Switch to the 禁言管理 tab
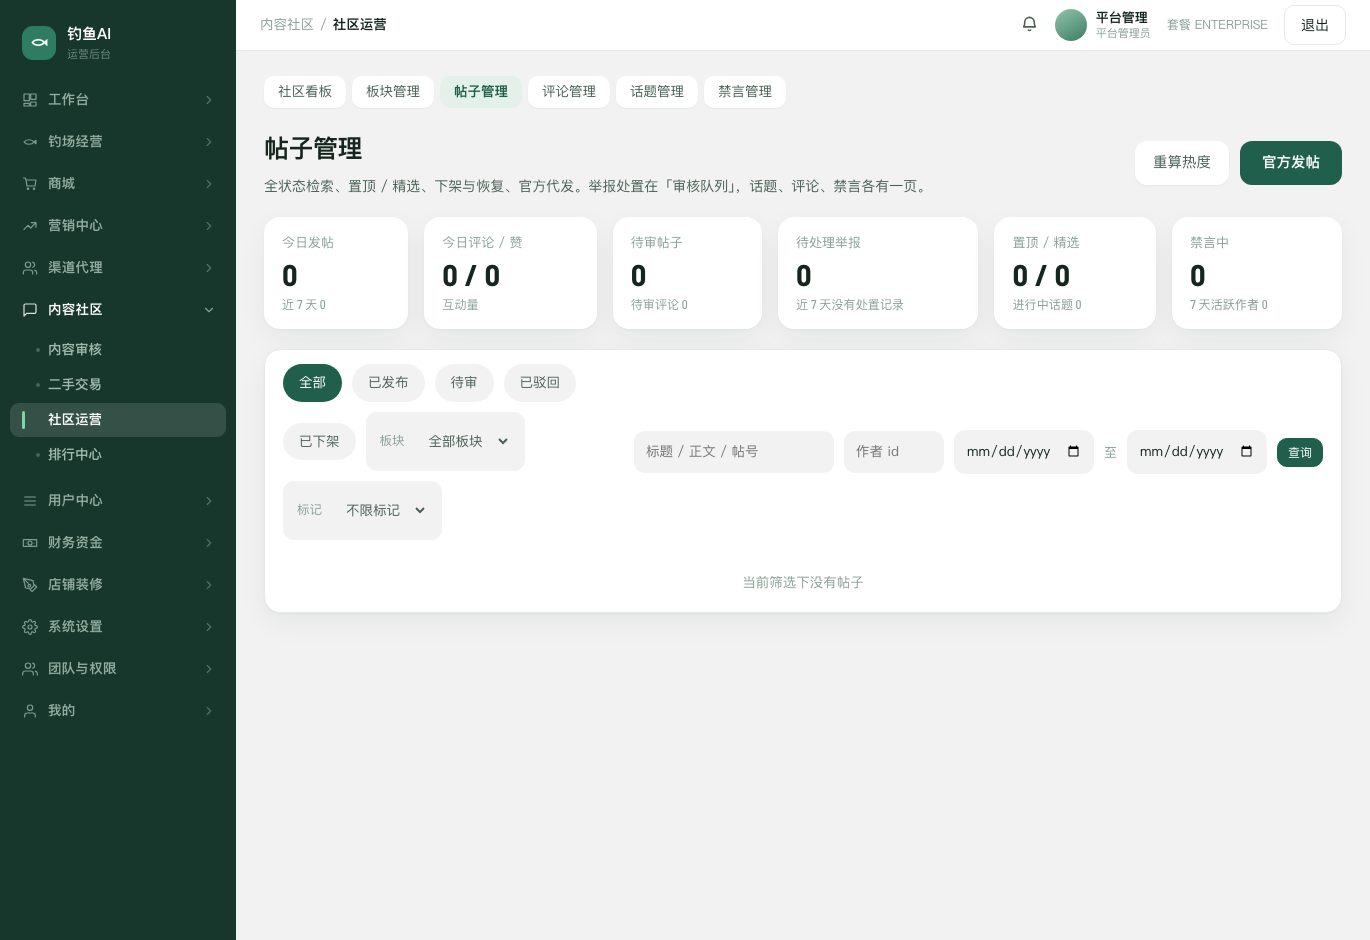The width and height of the screenshot is (1370, 940). tap(745, 92)
